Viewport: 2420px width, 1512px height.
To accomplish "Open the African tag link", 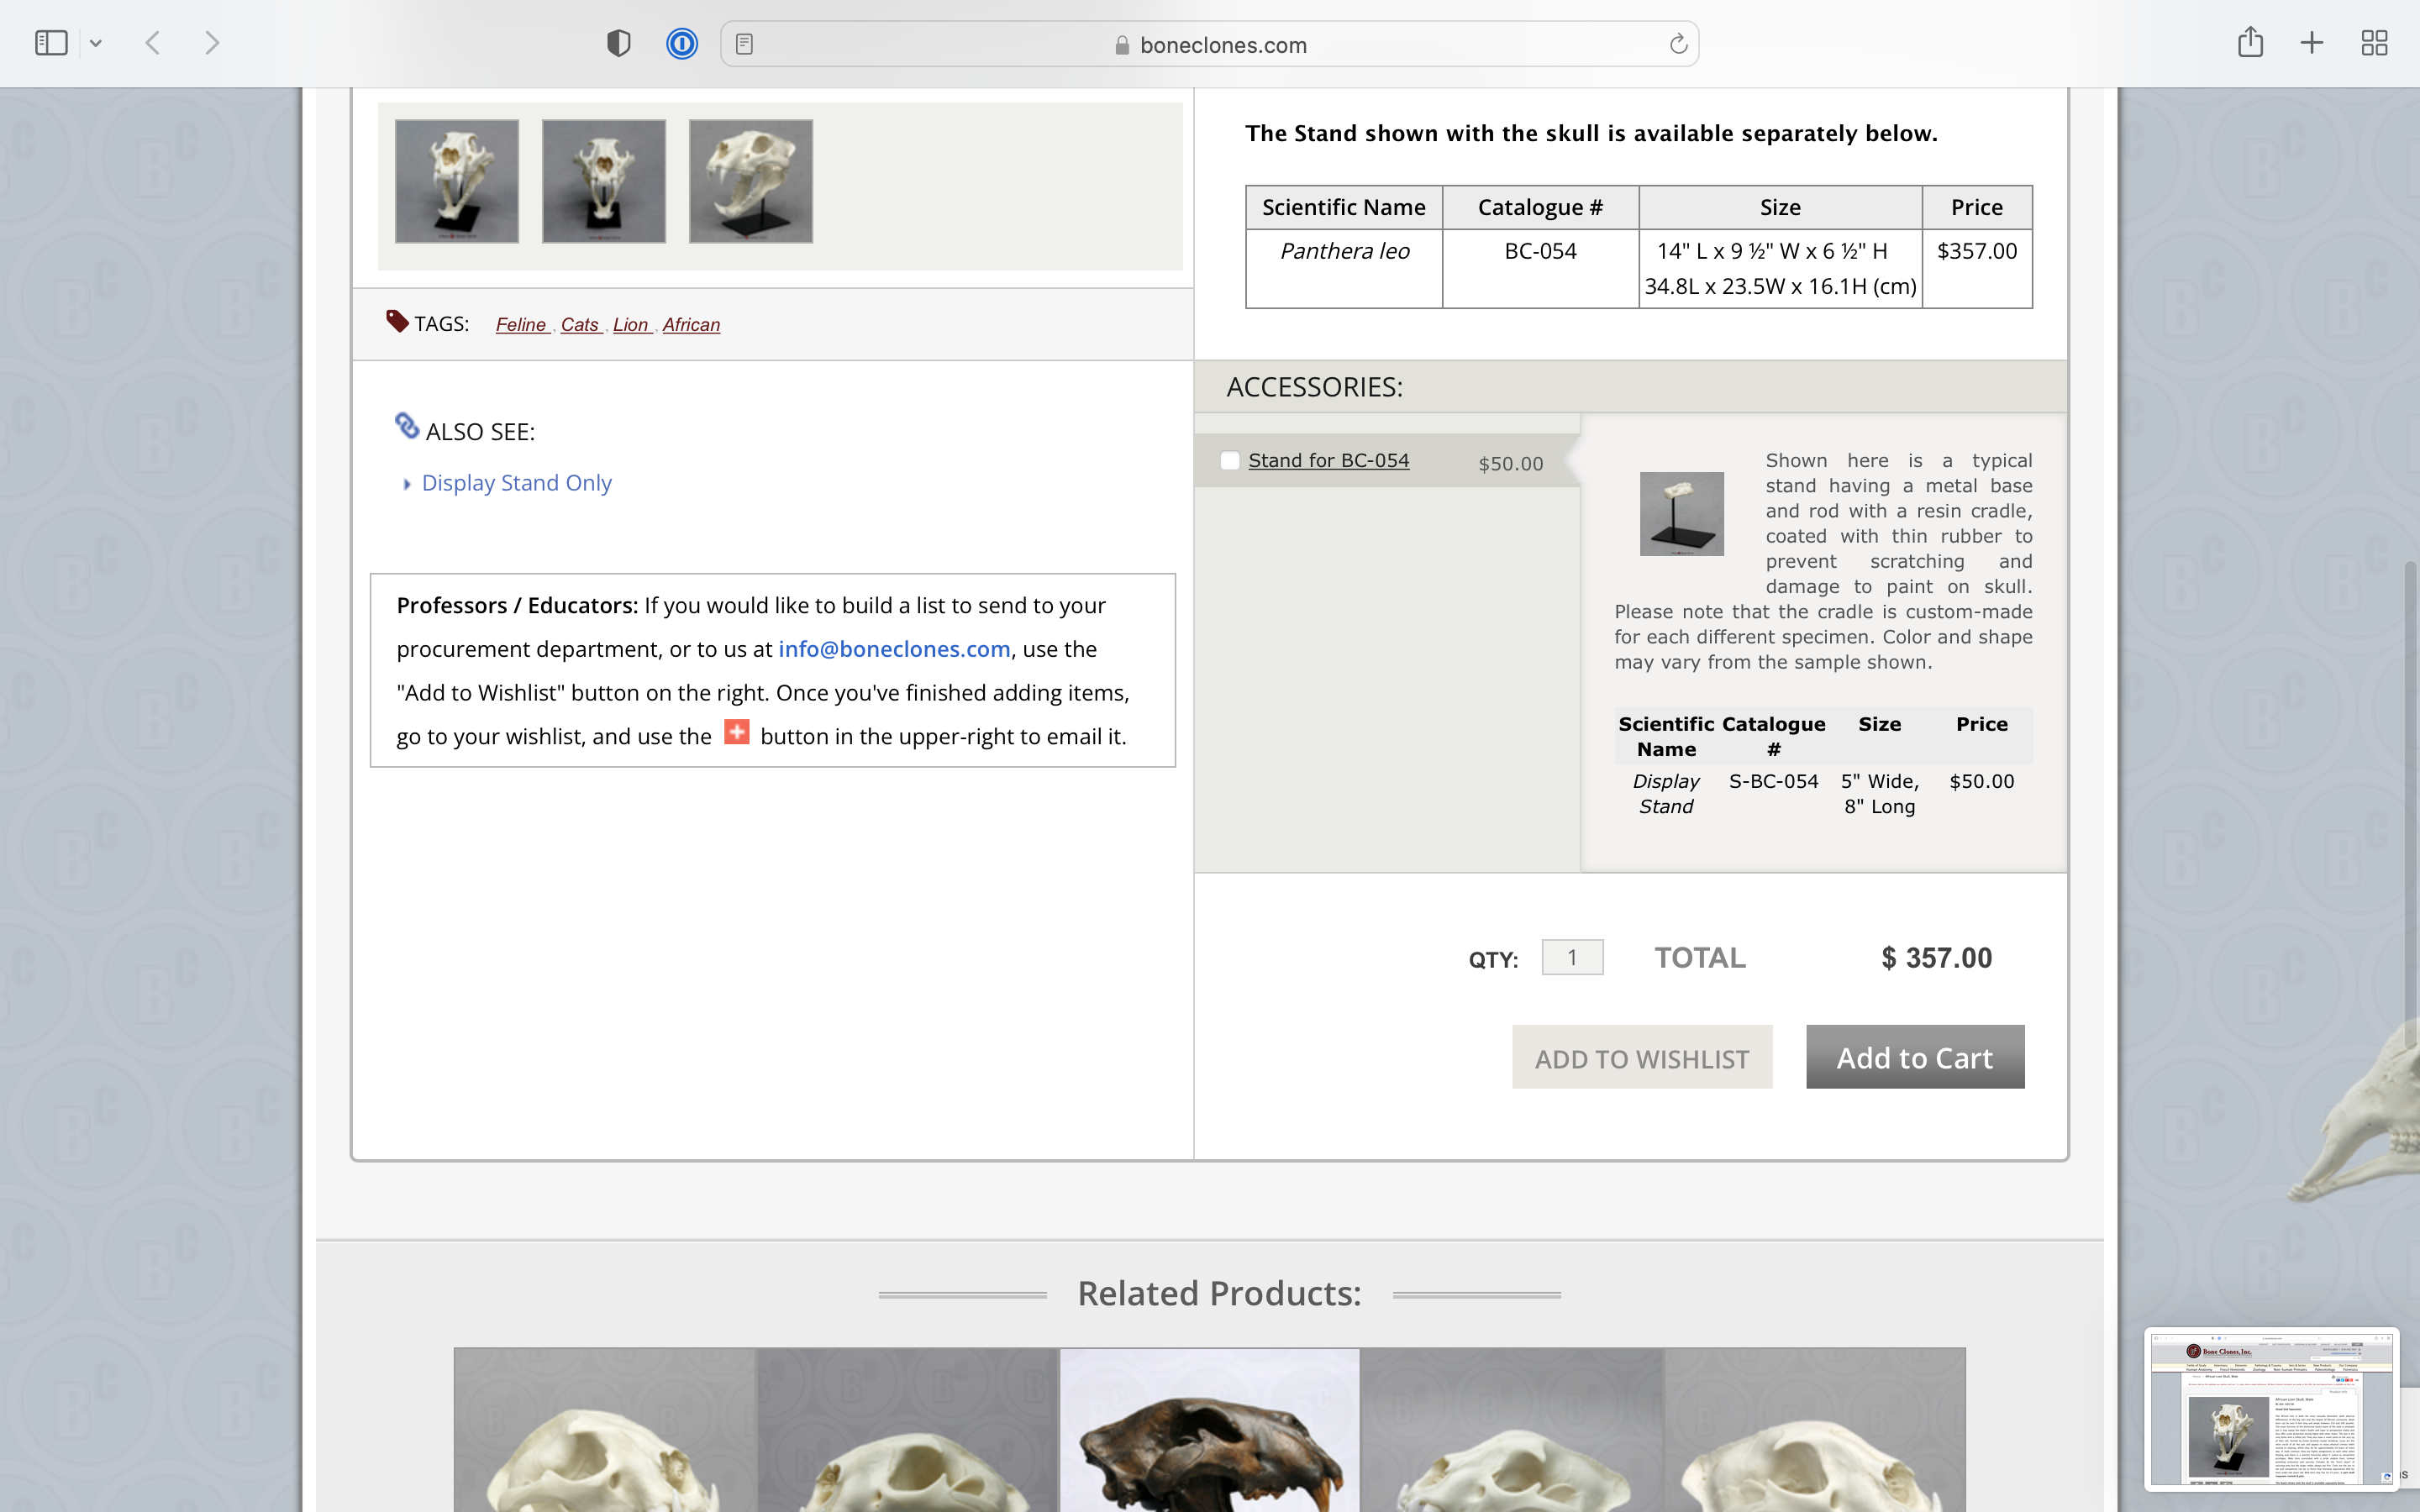I will (x=691, y=325).
